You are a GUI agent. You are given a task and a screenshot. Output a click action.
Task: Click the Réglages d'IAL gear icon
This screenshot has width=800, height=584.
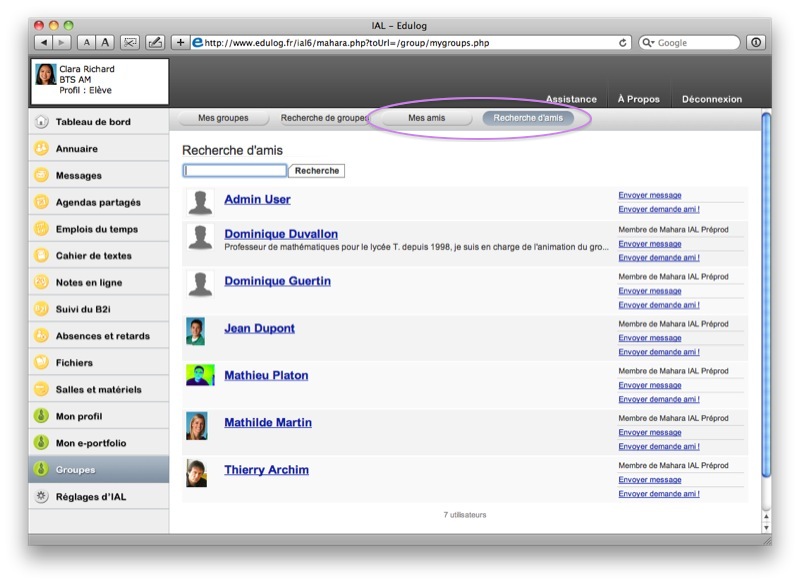coord(41,496)
